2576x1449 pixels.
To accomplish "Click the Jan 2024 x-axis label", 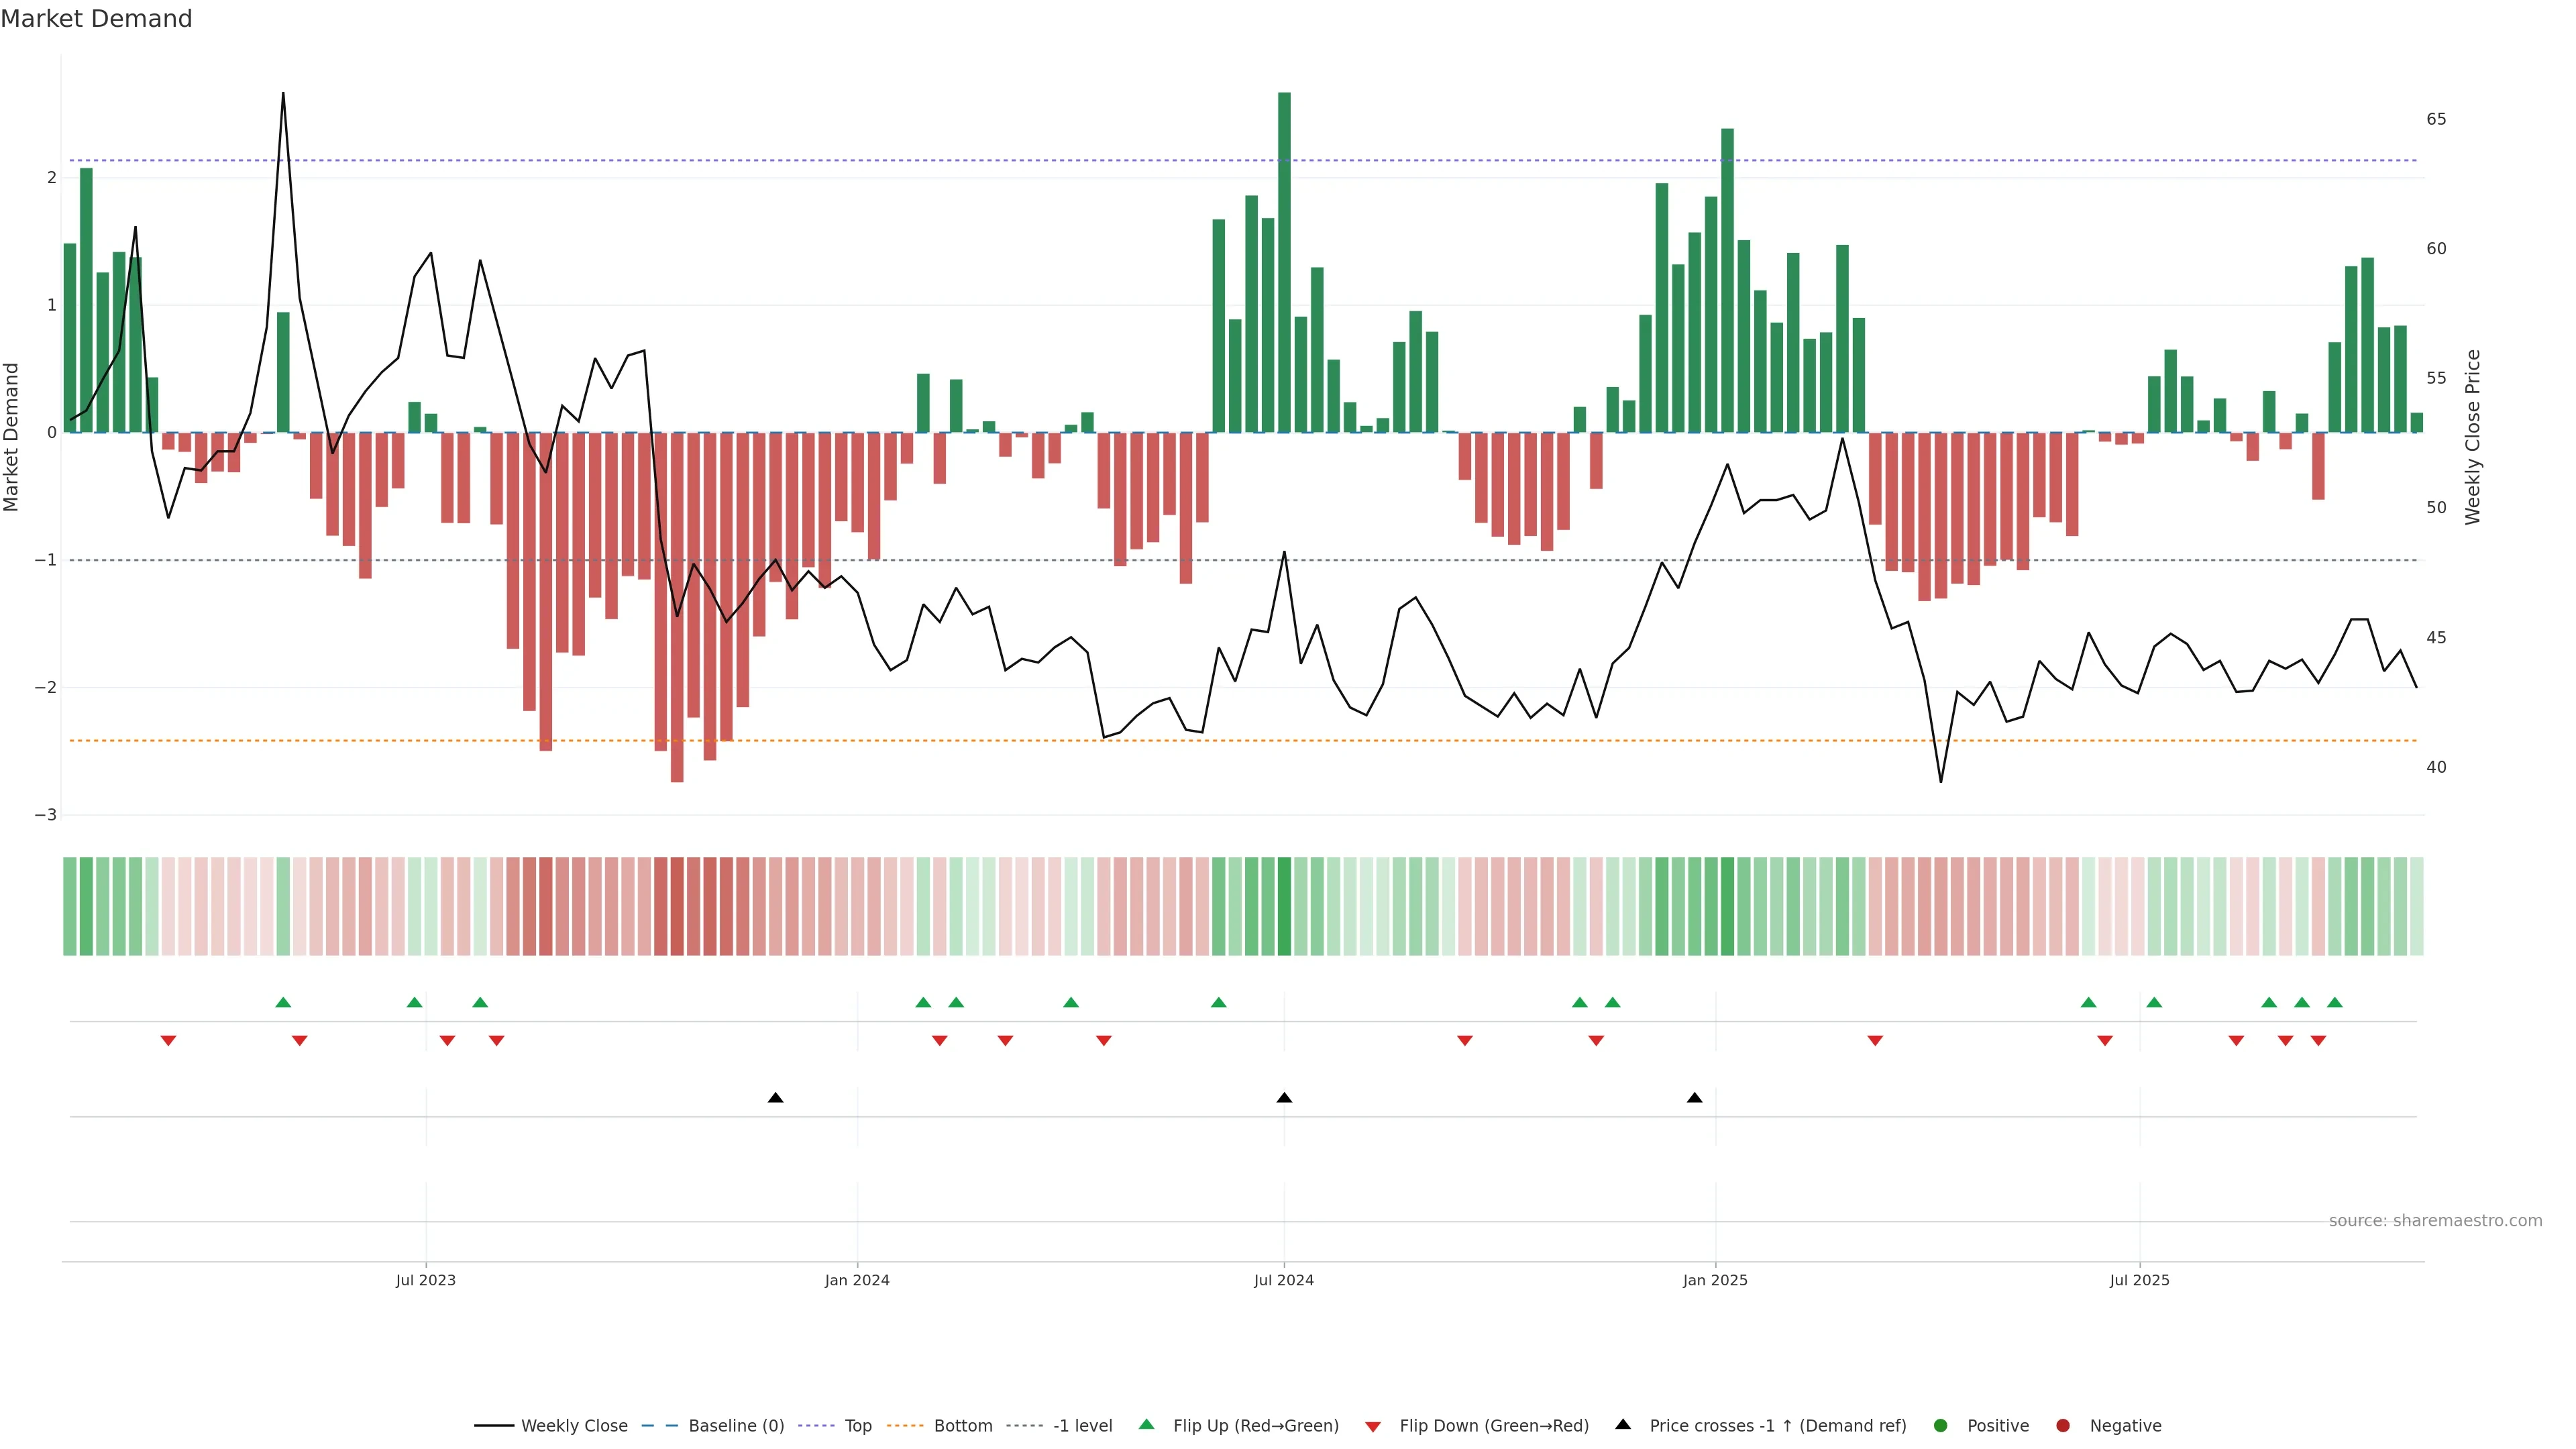I will (x=857, y=1281).
